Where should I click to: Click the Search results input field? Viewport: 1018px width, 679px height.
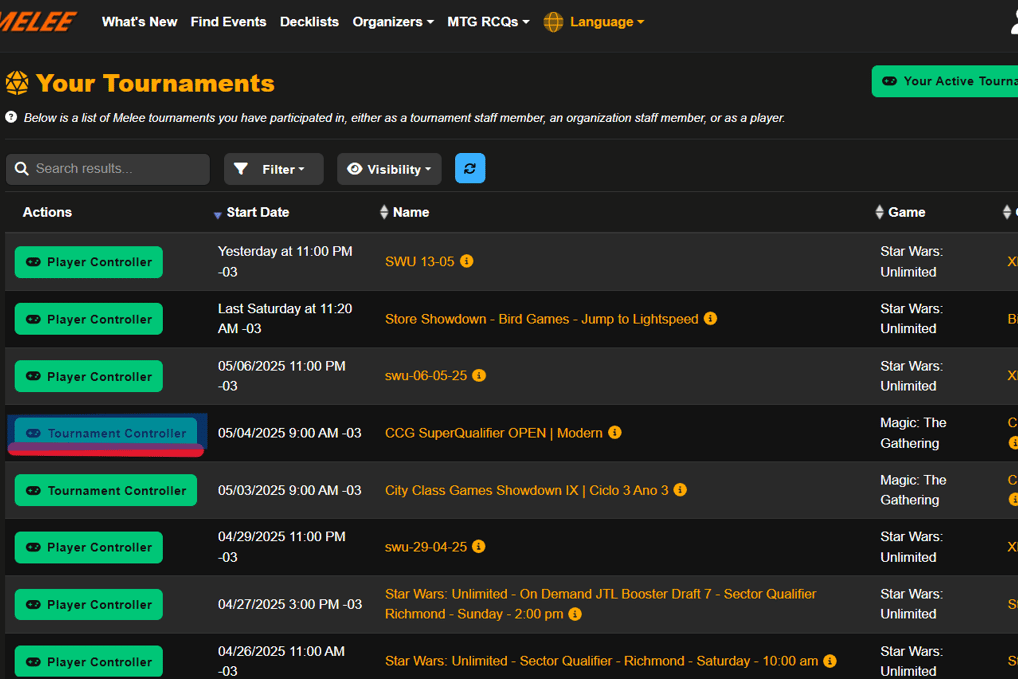click(108, 169)
